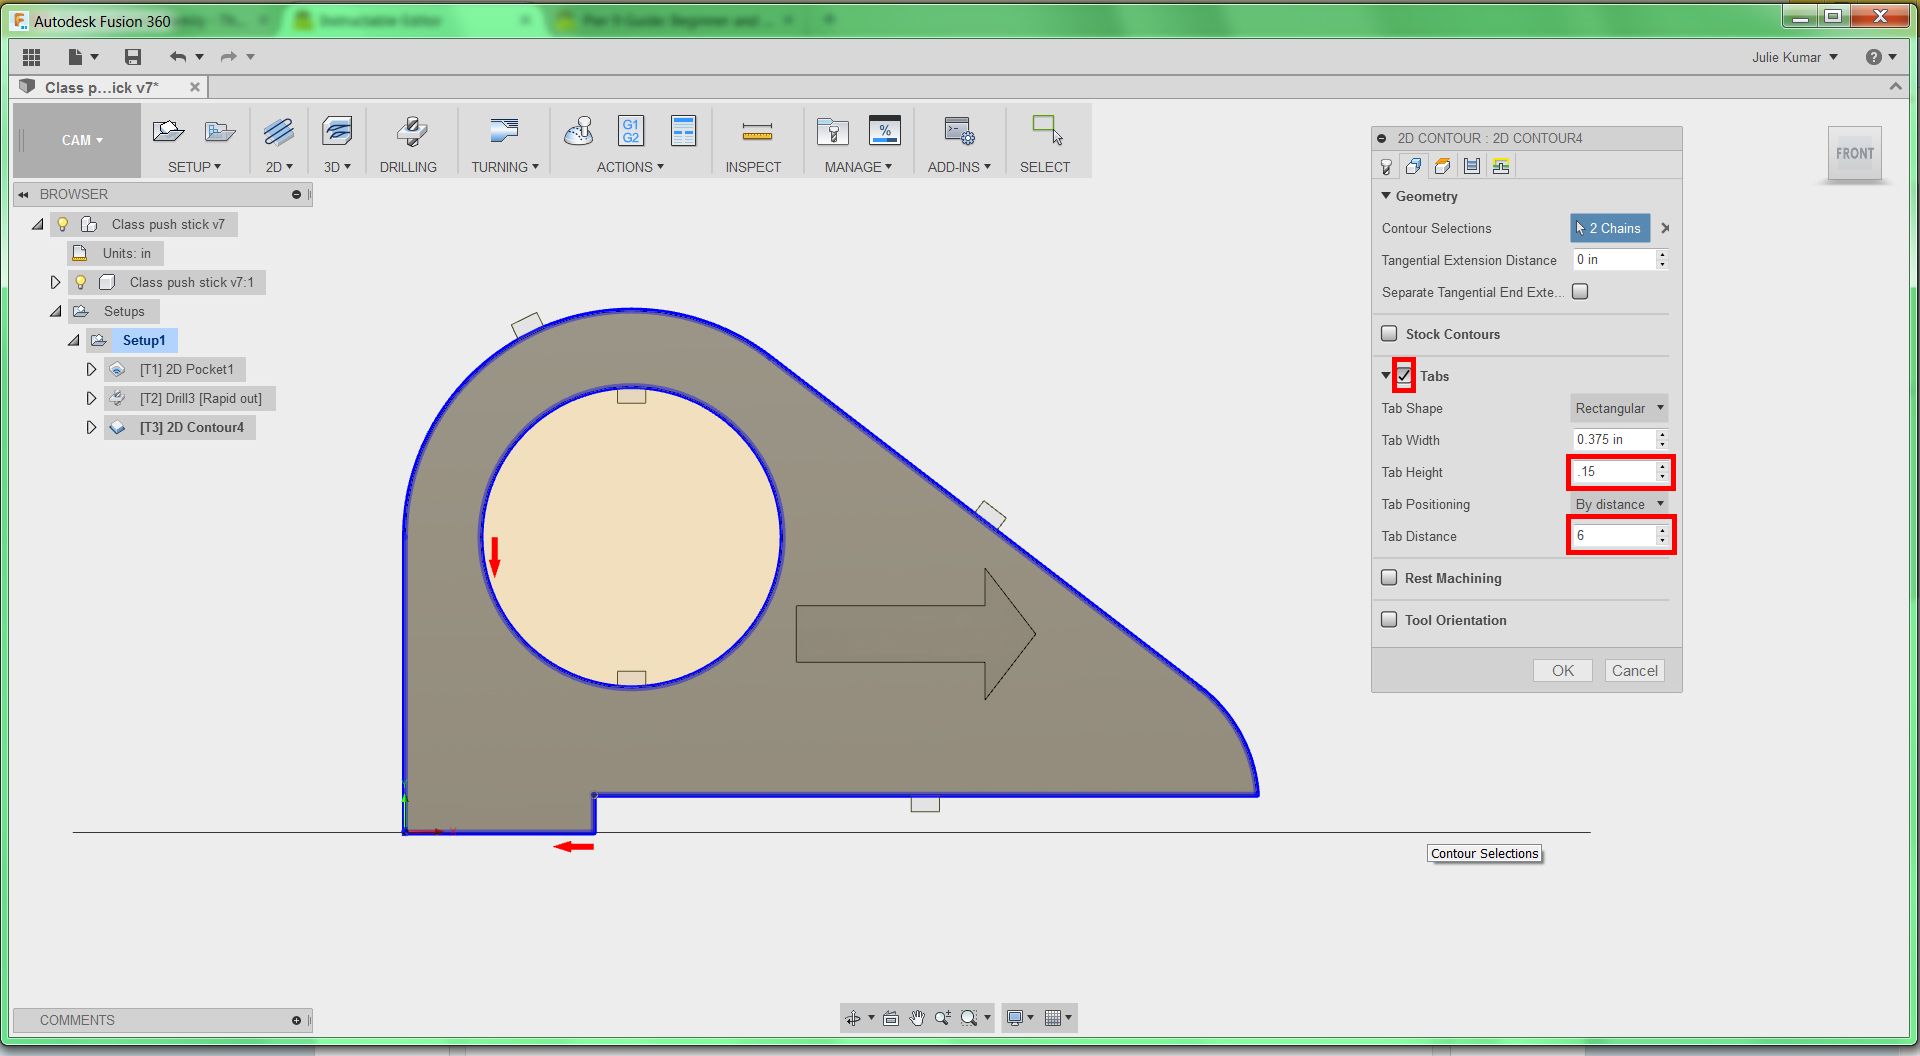Click the 2 Chains contour selection button

1608,228
